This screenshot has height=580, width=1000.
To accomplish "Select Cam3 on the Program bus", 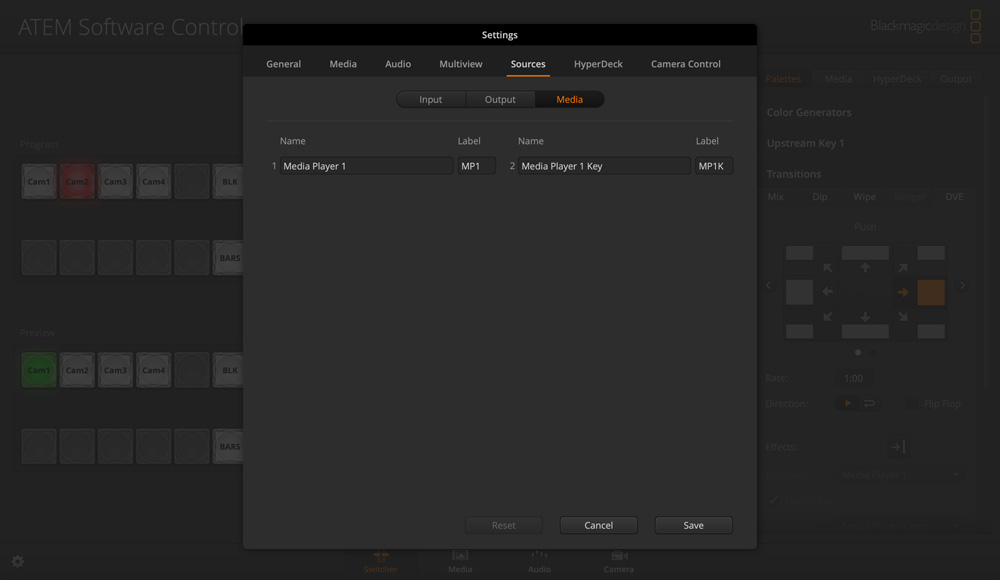I will tap(115, 182).
